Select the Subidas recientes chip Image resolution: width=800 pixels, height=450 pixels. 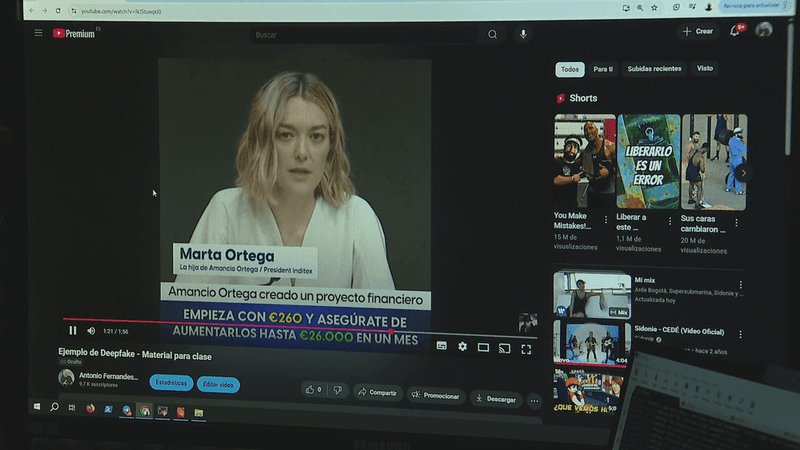654,68
